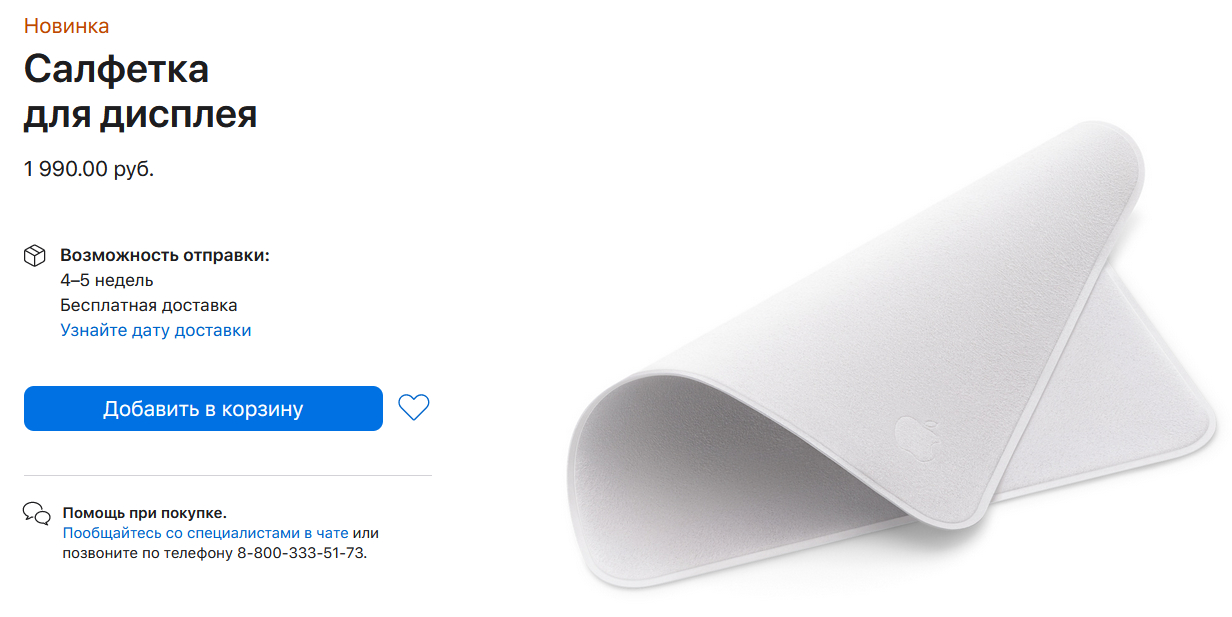Open the Узнайте дату доставки link
Image resolution: width=1232 pixels, height=617 pixels.
click(156, 330)
